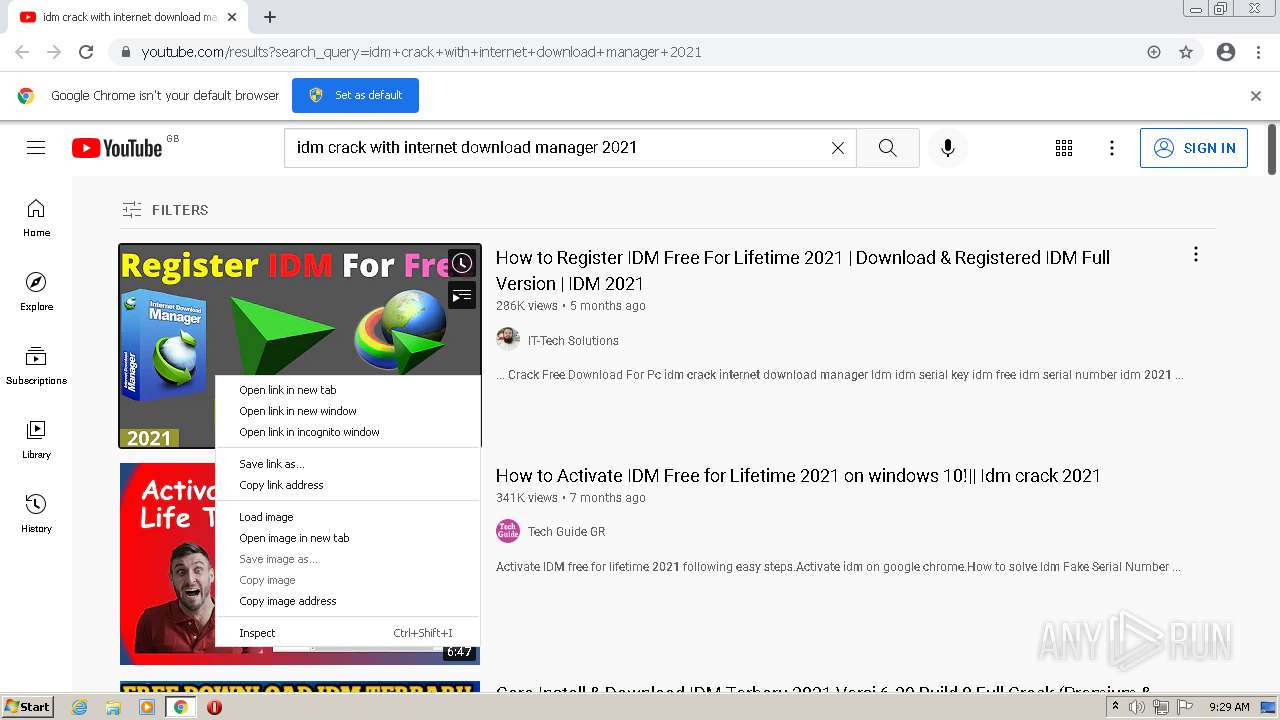
Task: Open the Chrome profile avatar
Action: 1226,52
